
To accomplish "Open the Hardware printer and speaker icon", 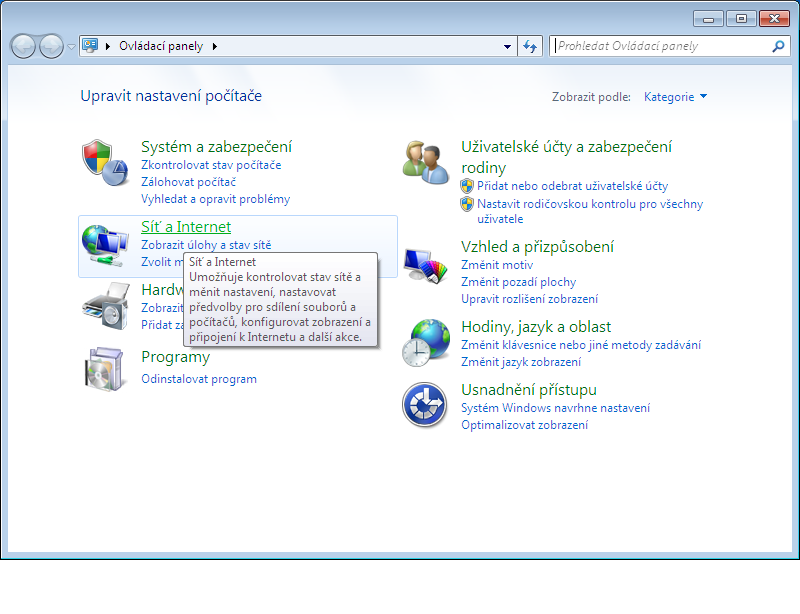I will click(106, 306).
